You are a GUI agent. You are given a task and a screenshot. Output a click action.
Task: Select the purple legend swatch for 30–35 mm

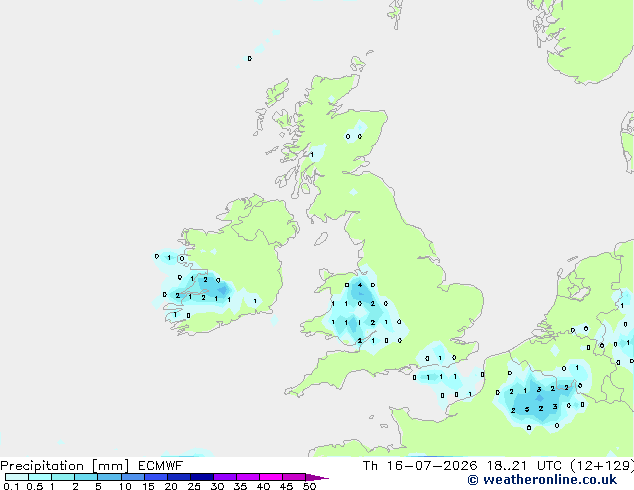(225, 477)
